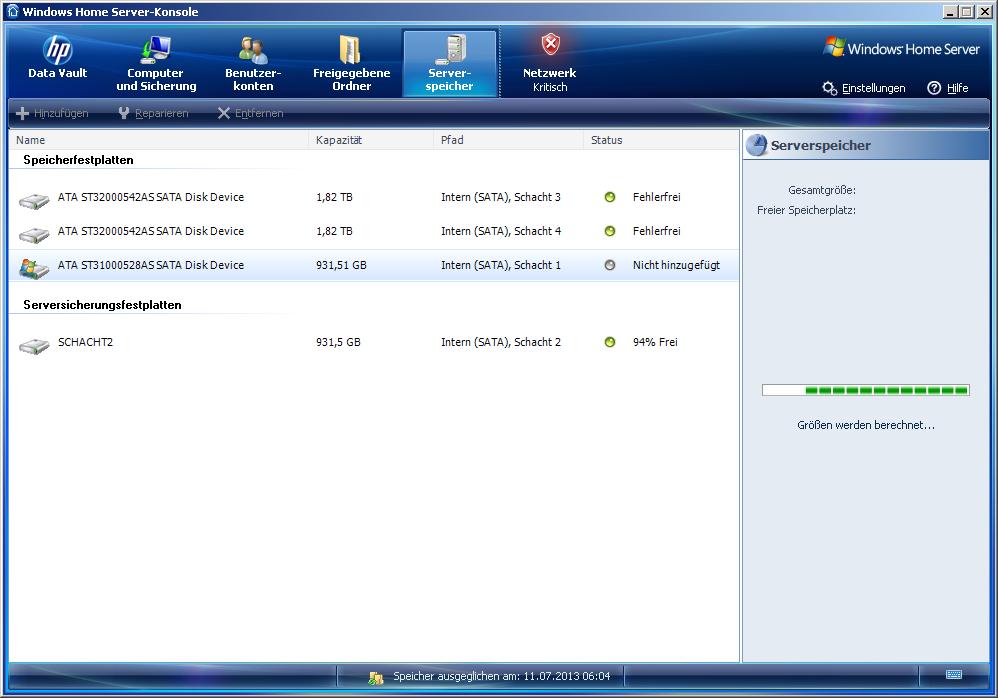Click the green status indicator for SCHACHT2

[x=610, y=342]
